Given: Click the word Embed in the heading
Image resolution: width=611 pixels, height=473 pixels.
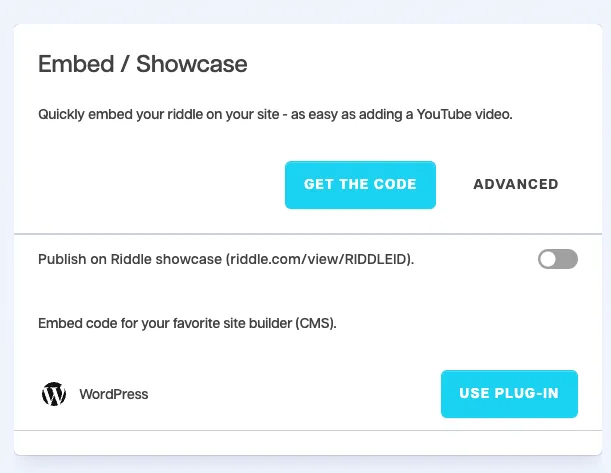Looking at the screenshot, I should 73,65.
